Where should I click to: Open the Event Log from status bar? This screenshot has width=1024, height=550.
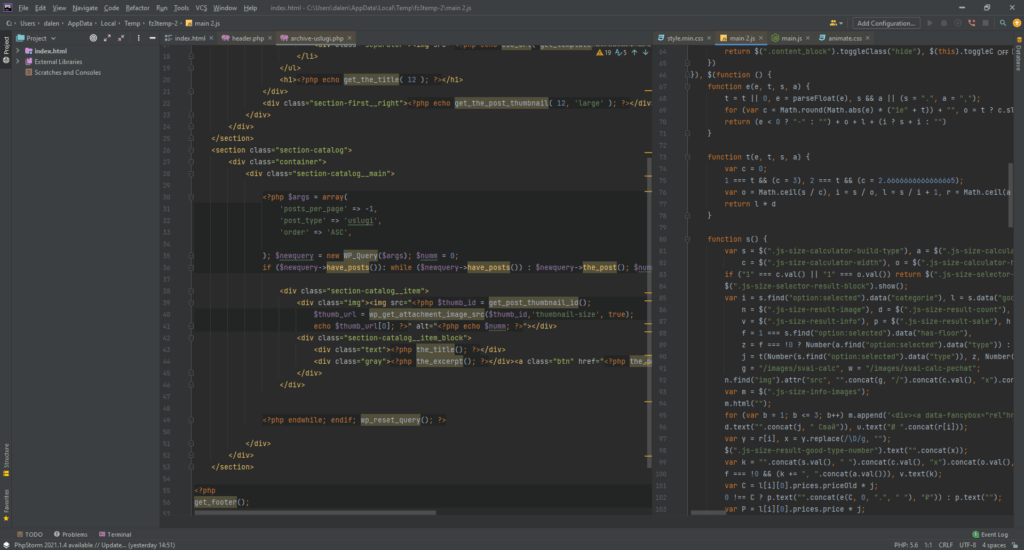click(994, 535)
